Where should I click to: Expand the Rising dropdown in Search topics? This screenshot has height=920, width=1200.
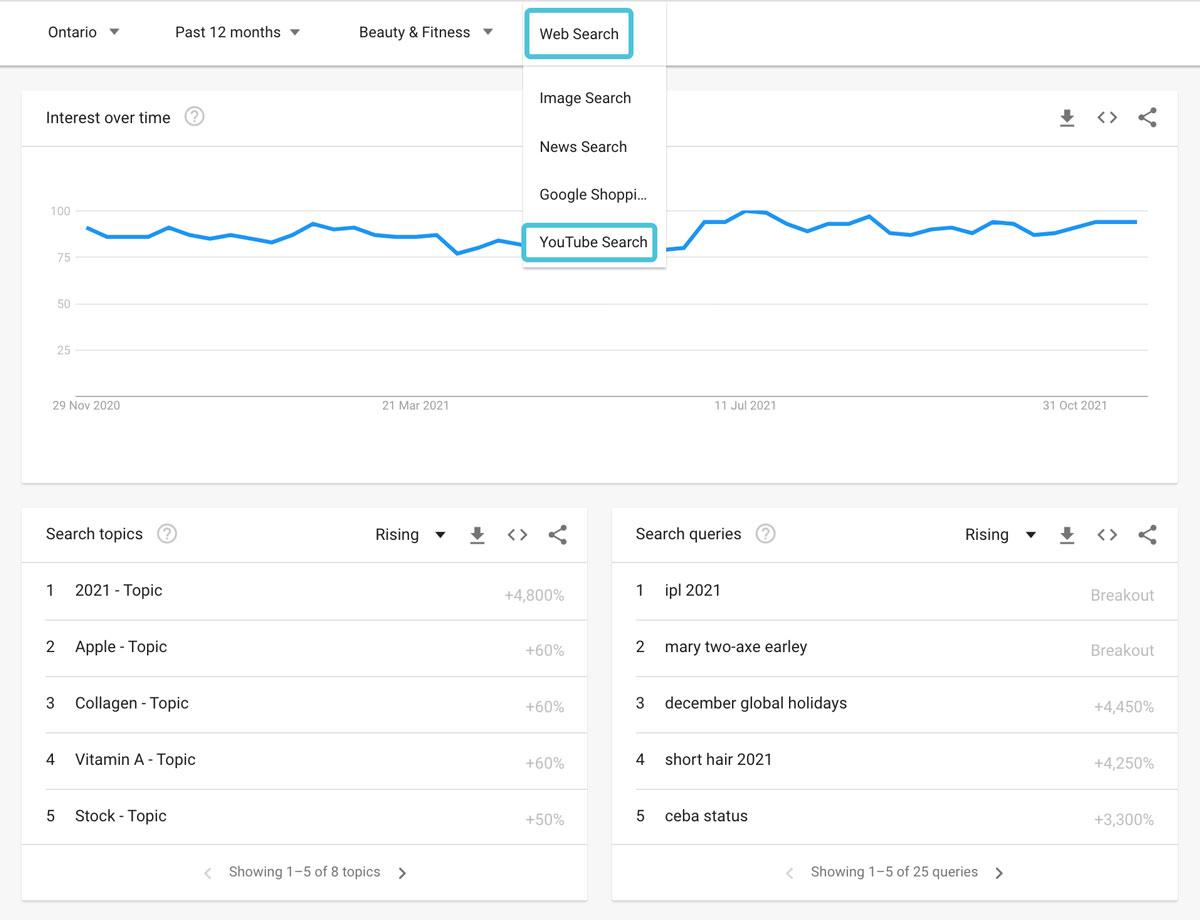point(410,535)
